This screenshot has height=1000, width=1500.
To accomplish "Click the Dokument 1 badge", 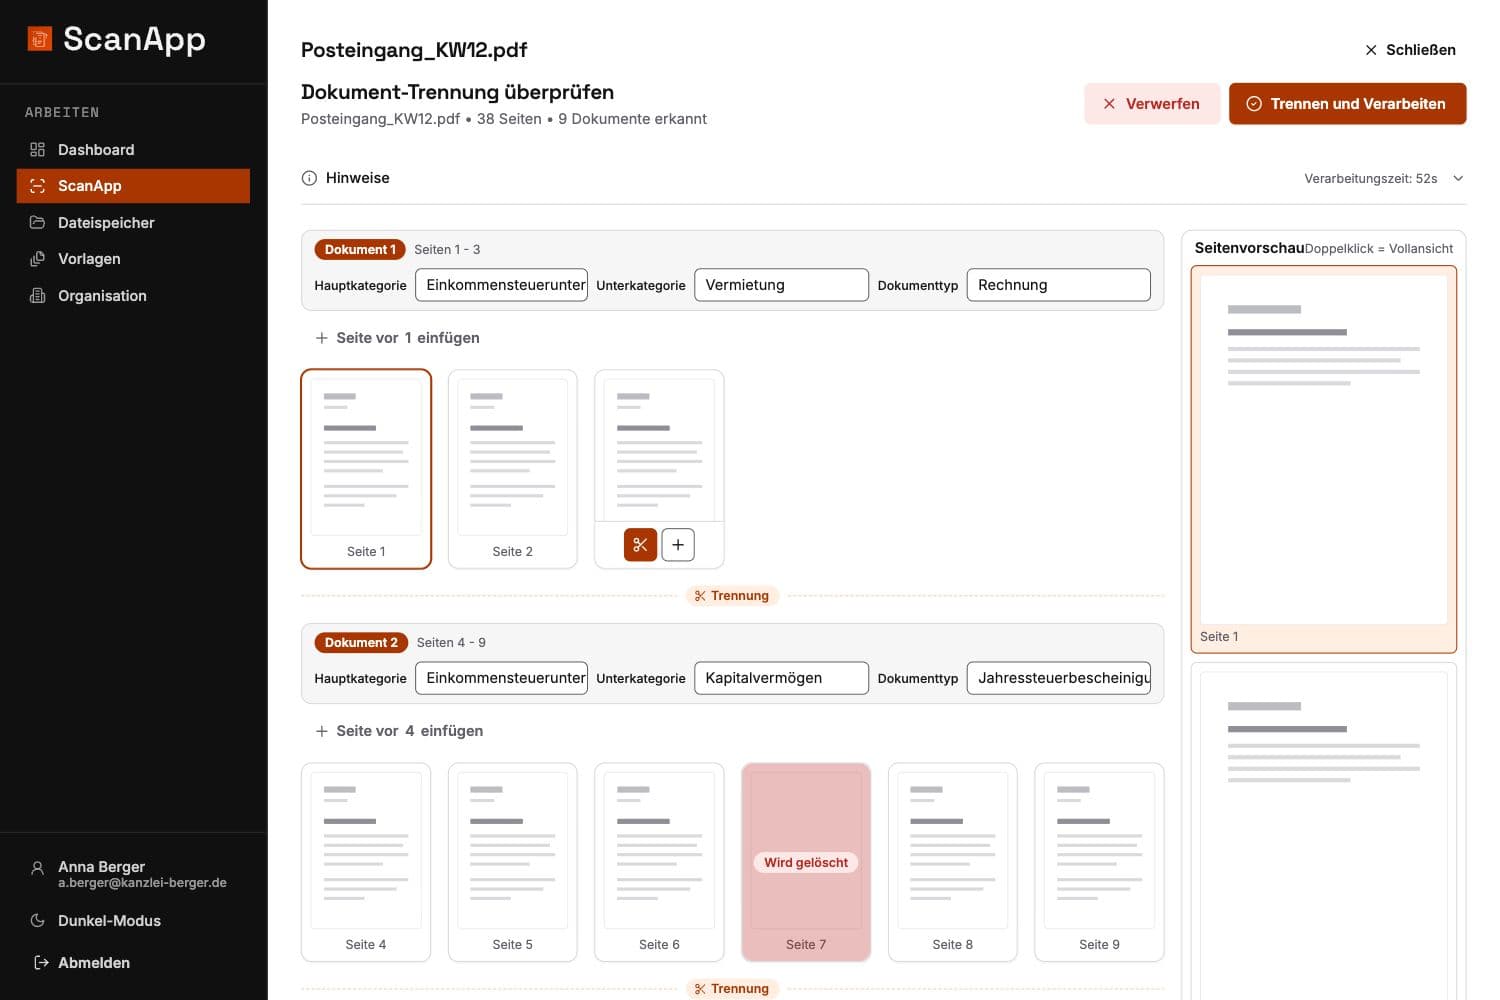I will (x=360, y=250).
